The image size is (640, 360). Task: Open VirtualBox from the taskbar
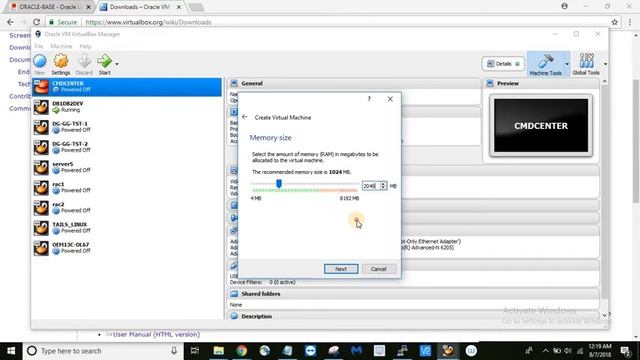448,351
